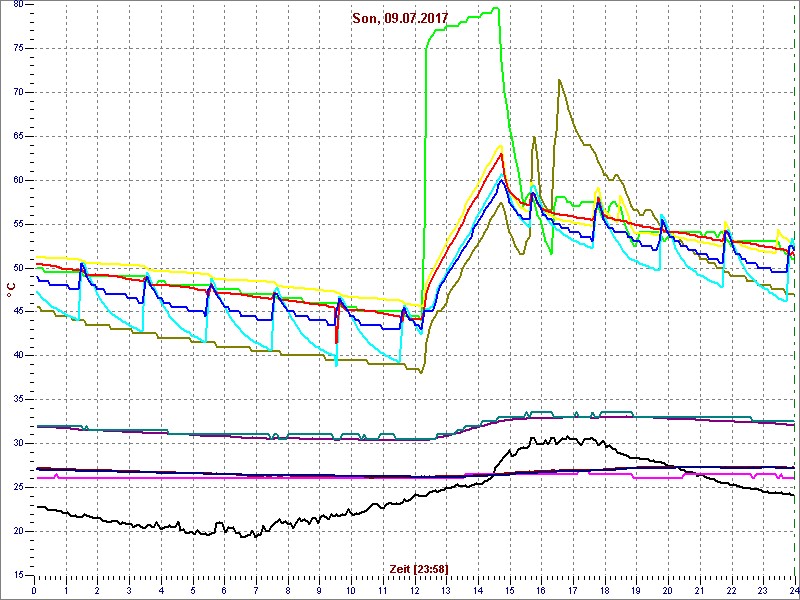Screen dimensions: 800x600
Task: Click hour 19 label on the time axis
Action: pos(636,589)
